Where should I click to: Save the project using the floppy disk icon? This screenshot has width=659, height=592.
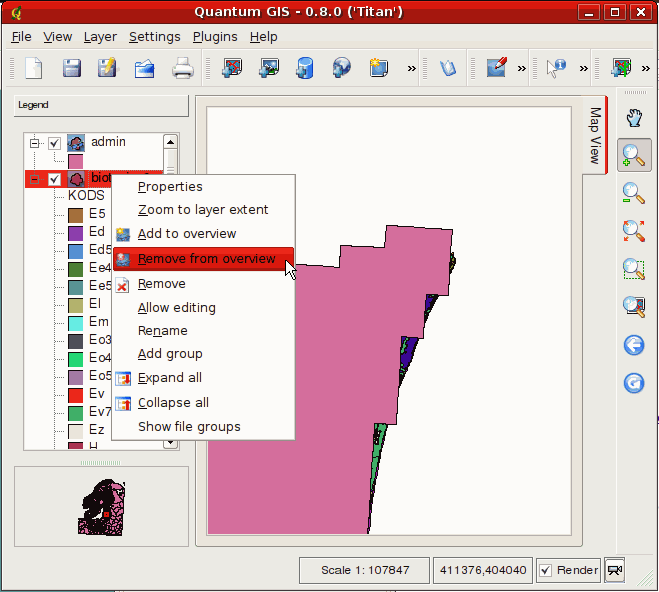tap(71, 68)
